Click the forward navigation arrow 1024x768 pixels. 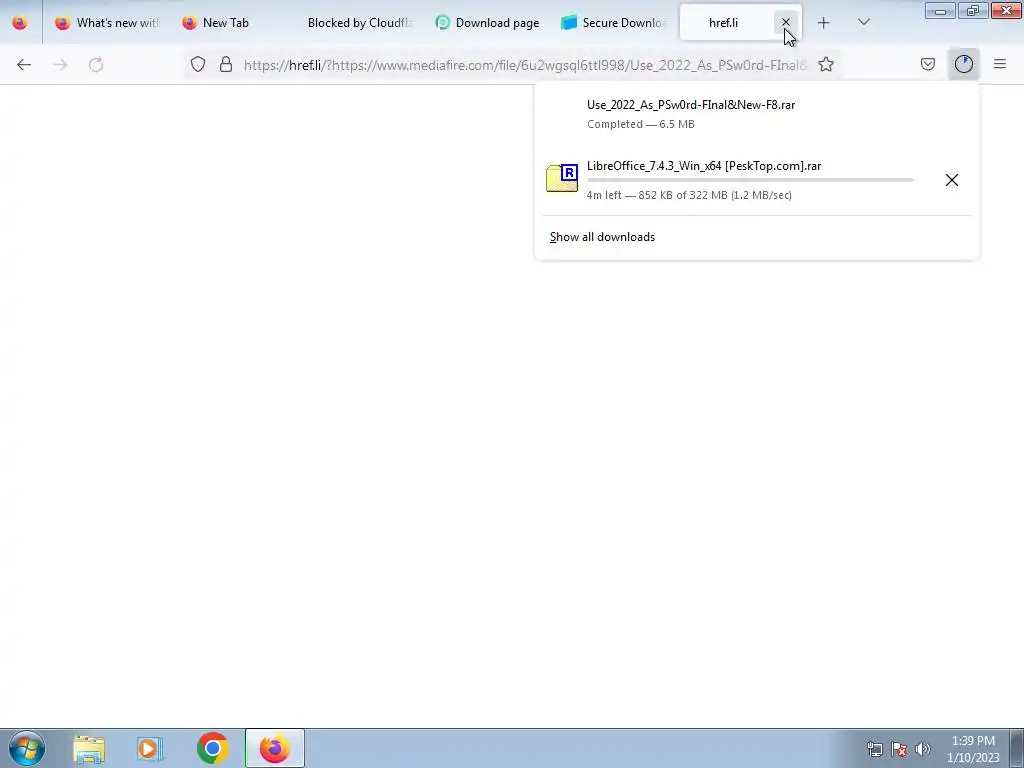pyautogui.click(x=60, y=64)
